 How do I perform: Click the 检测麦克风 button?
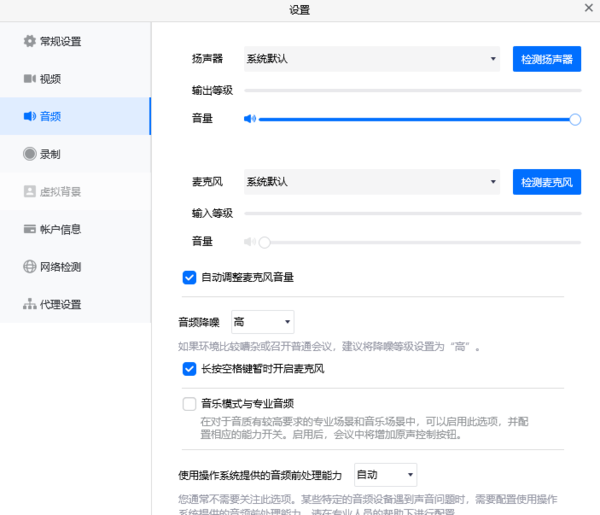(x=546, y=182)
